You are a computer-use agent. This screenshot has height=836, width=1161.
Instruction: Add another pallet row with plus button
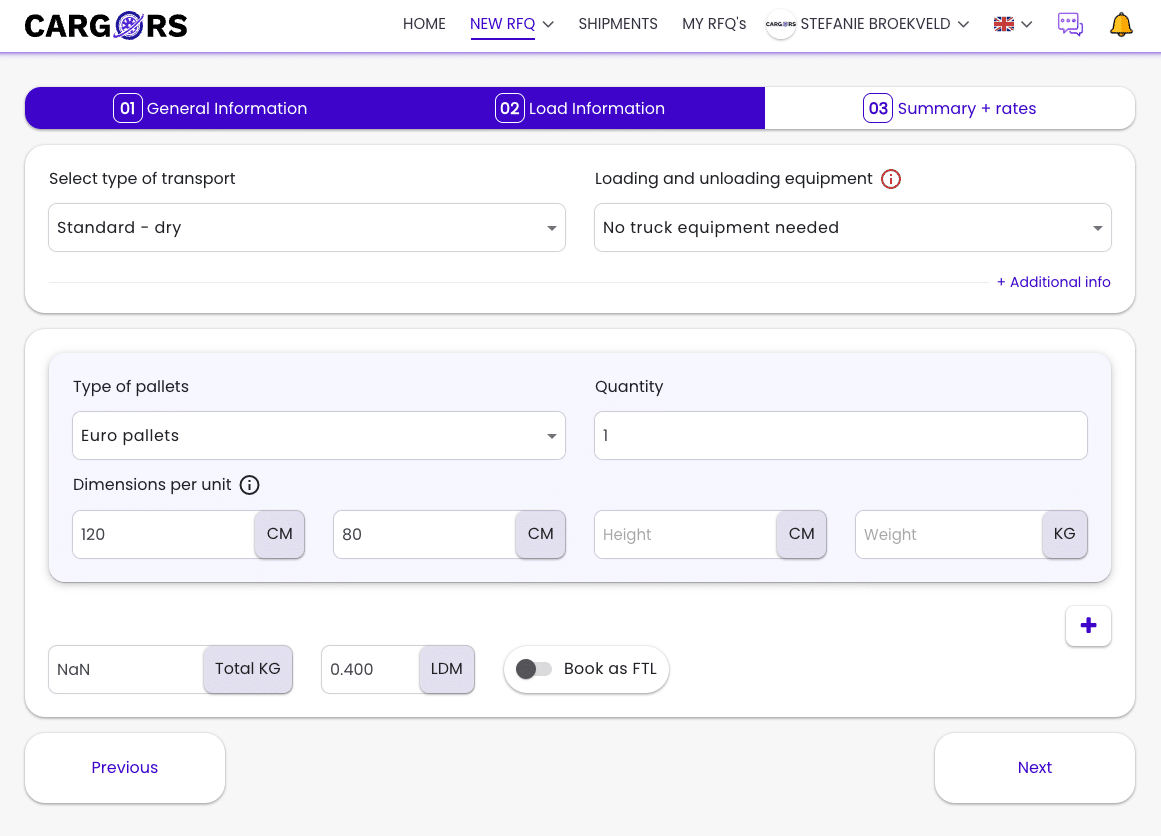click(1088, 626)
